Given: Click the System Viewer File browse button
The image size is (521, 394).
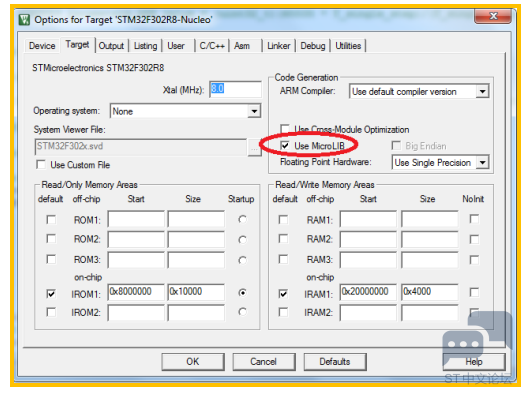Looking at the screenshot, I should pos(254,147).
